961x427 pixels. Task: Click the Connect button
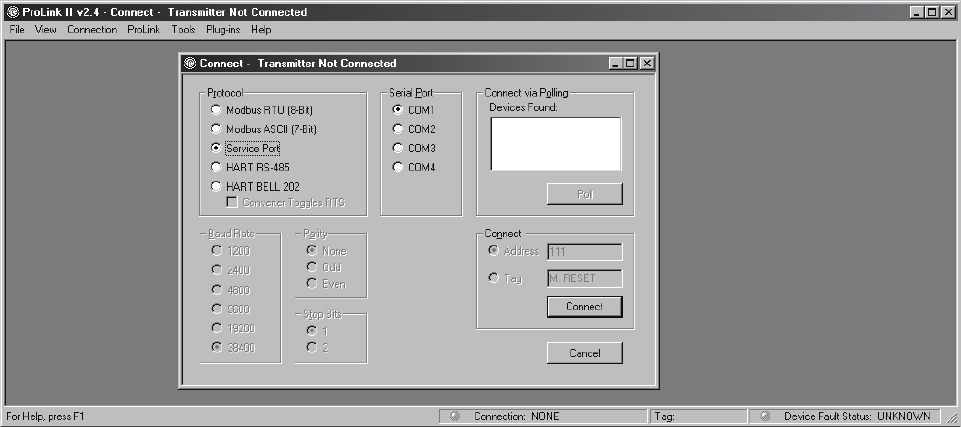point(585,307)
